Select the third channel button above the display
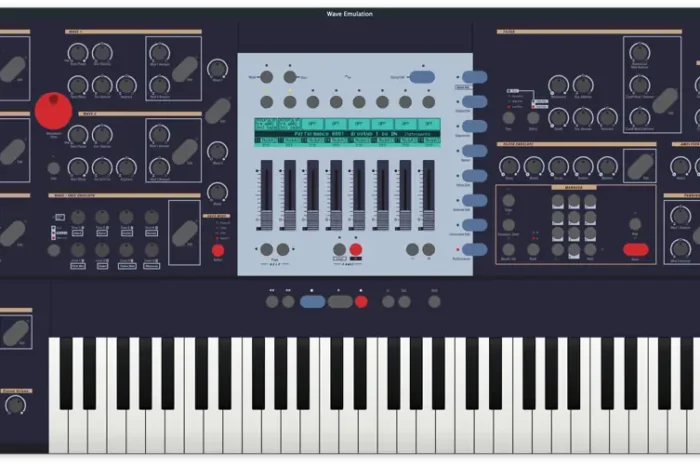 313,102
